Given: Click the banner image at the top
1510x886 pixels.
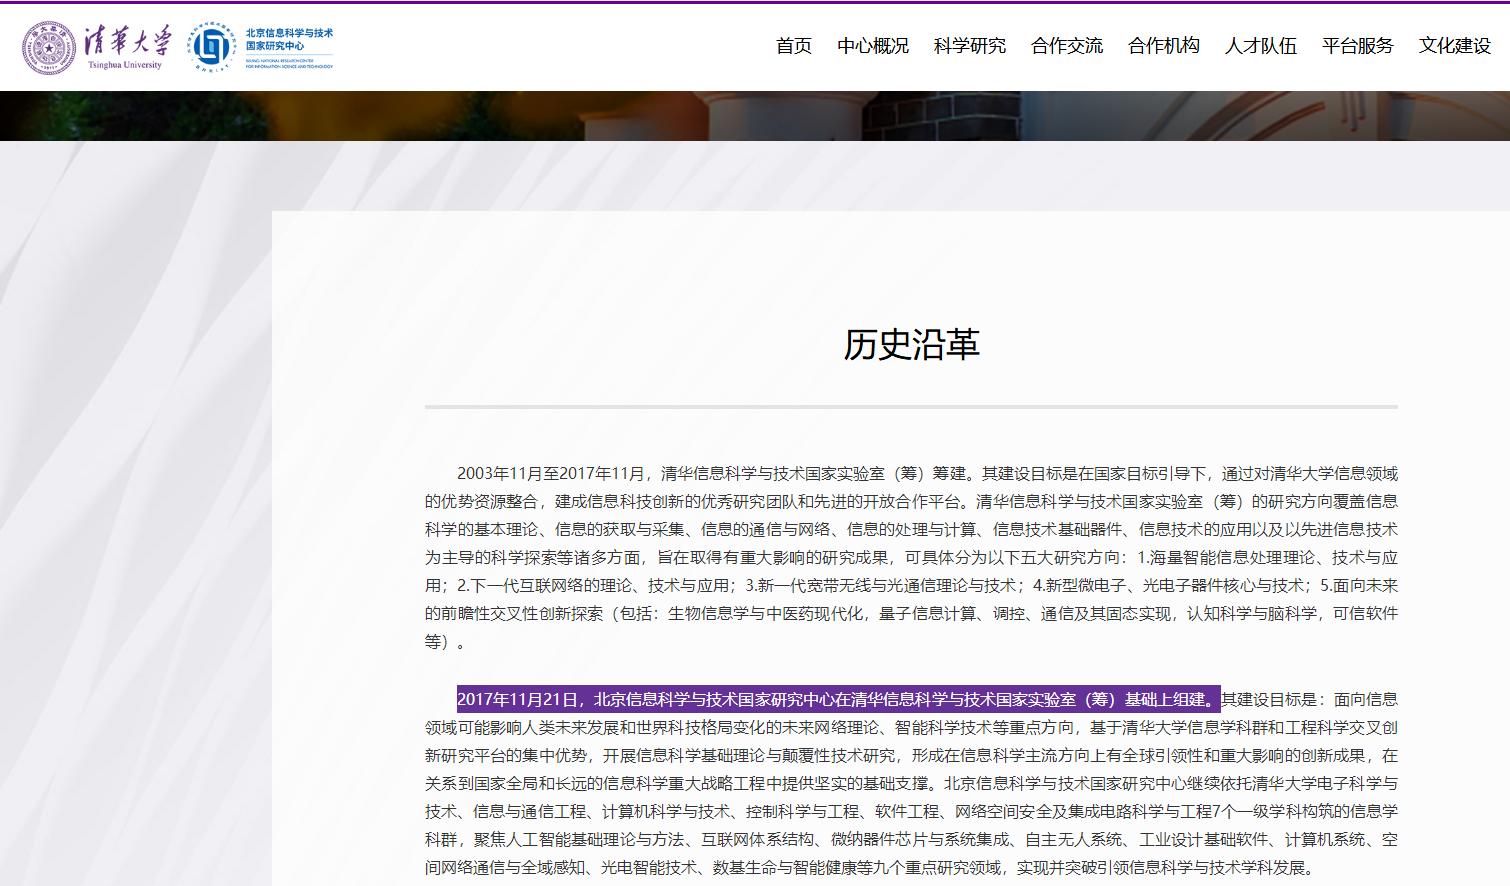Looking at the screenshot, I should pyautogui.click(x=755, y=113).
